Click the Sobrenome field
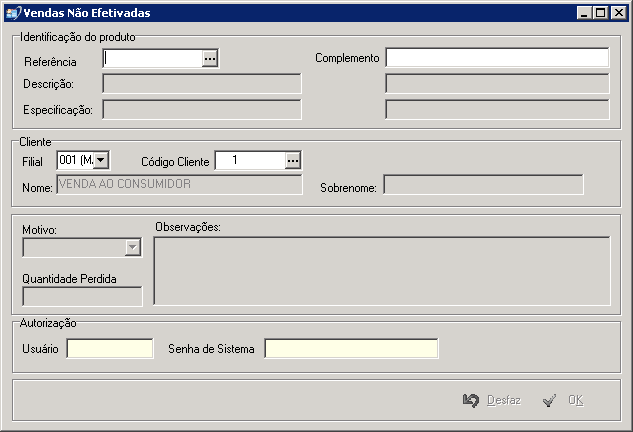Image resolution: width=633 pixels, height=432 pixels. point(483,185)
